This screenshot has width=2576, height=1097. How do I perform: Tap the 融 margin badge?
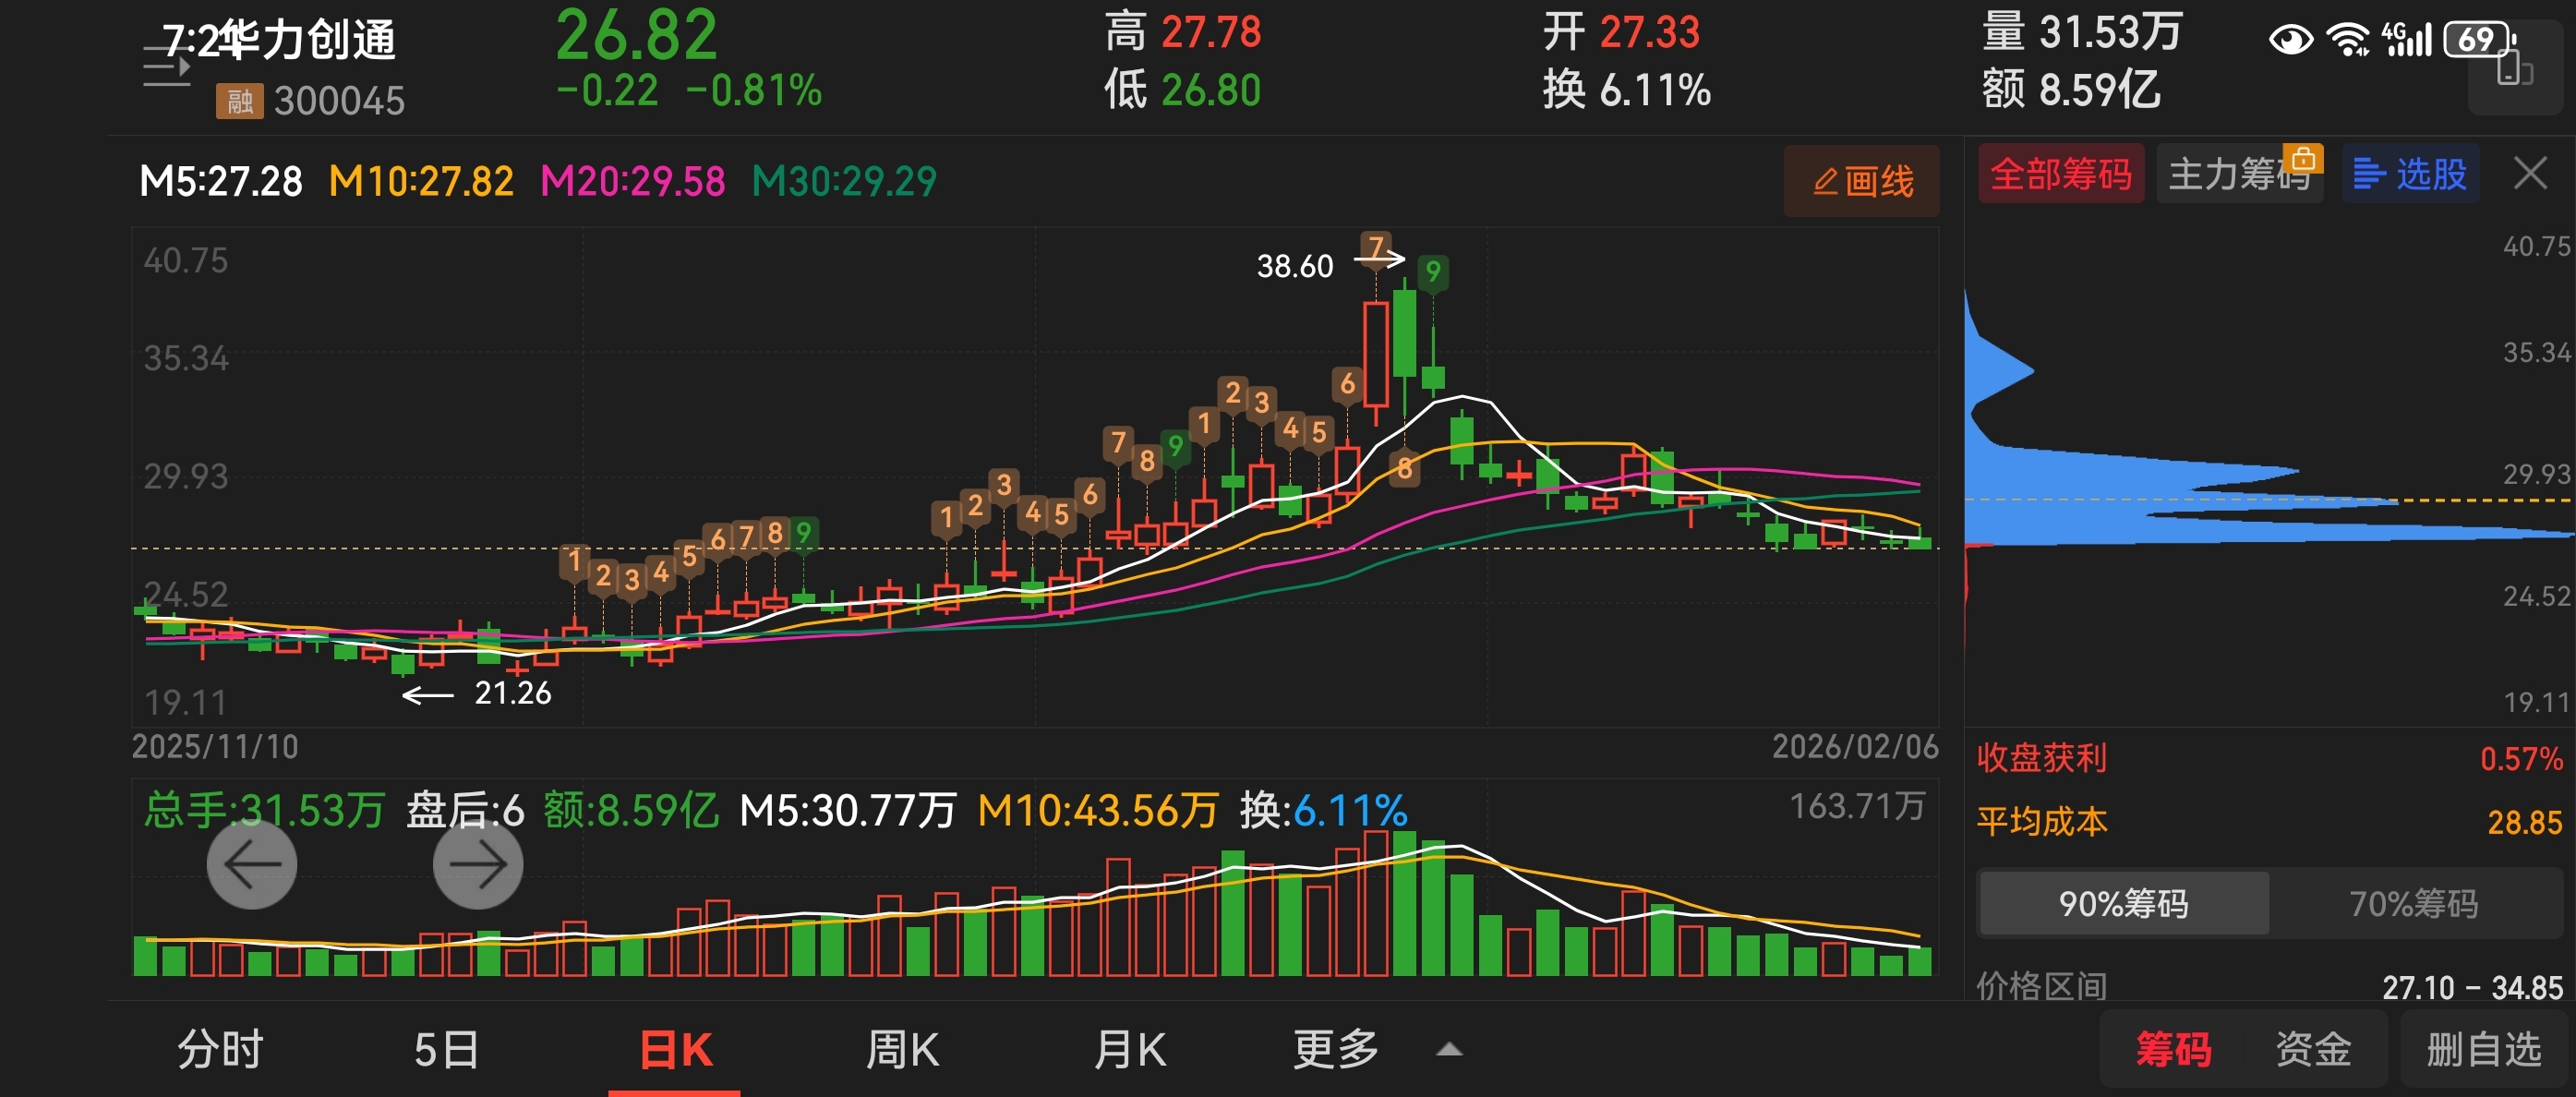pyautogui.click(x=239, y=101)
